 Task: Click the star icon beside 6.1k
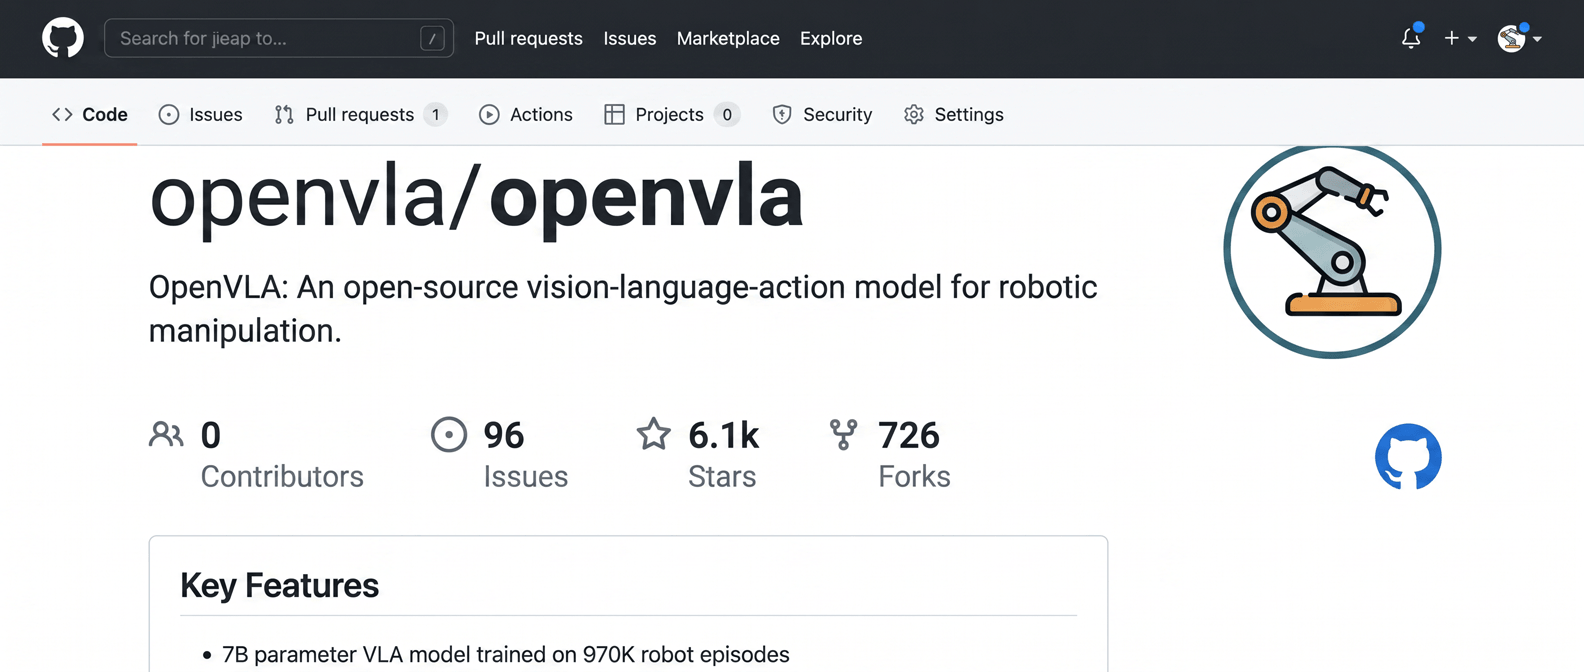point(654,434)
